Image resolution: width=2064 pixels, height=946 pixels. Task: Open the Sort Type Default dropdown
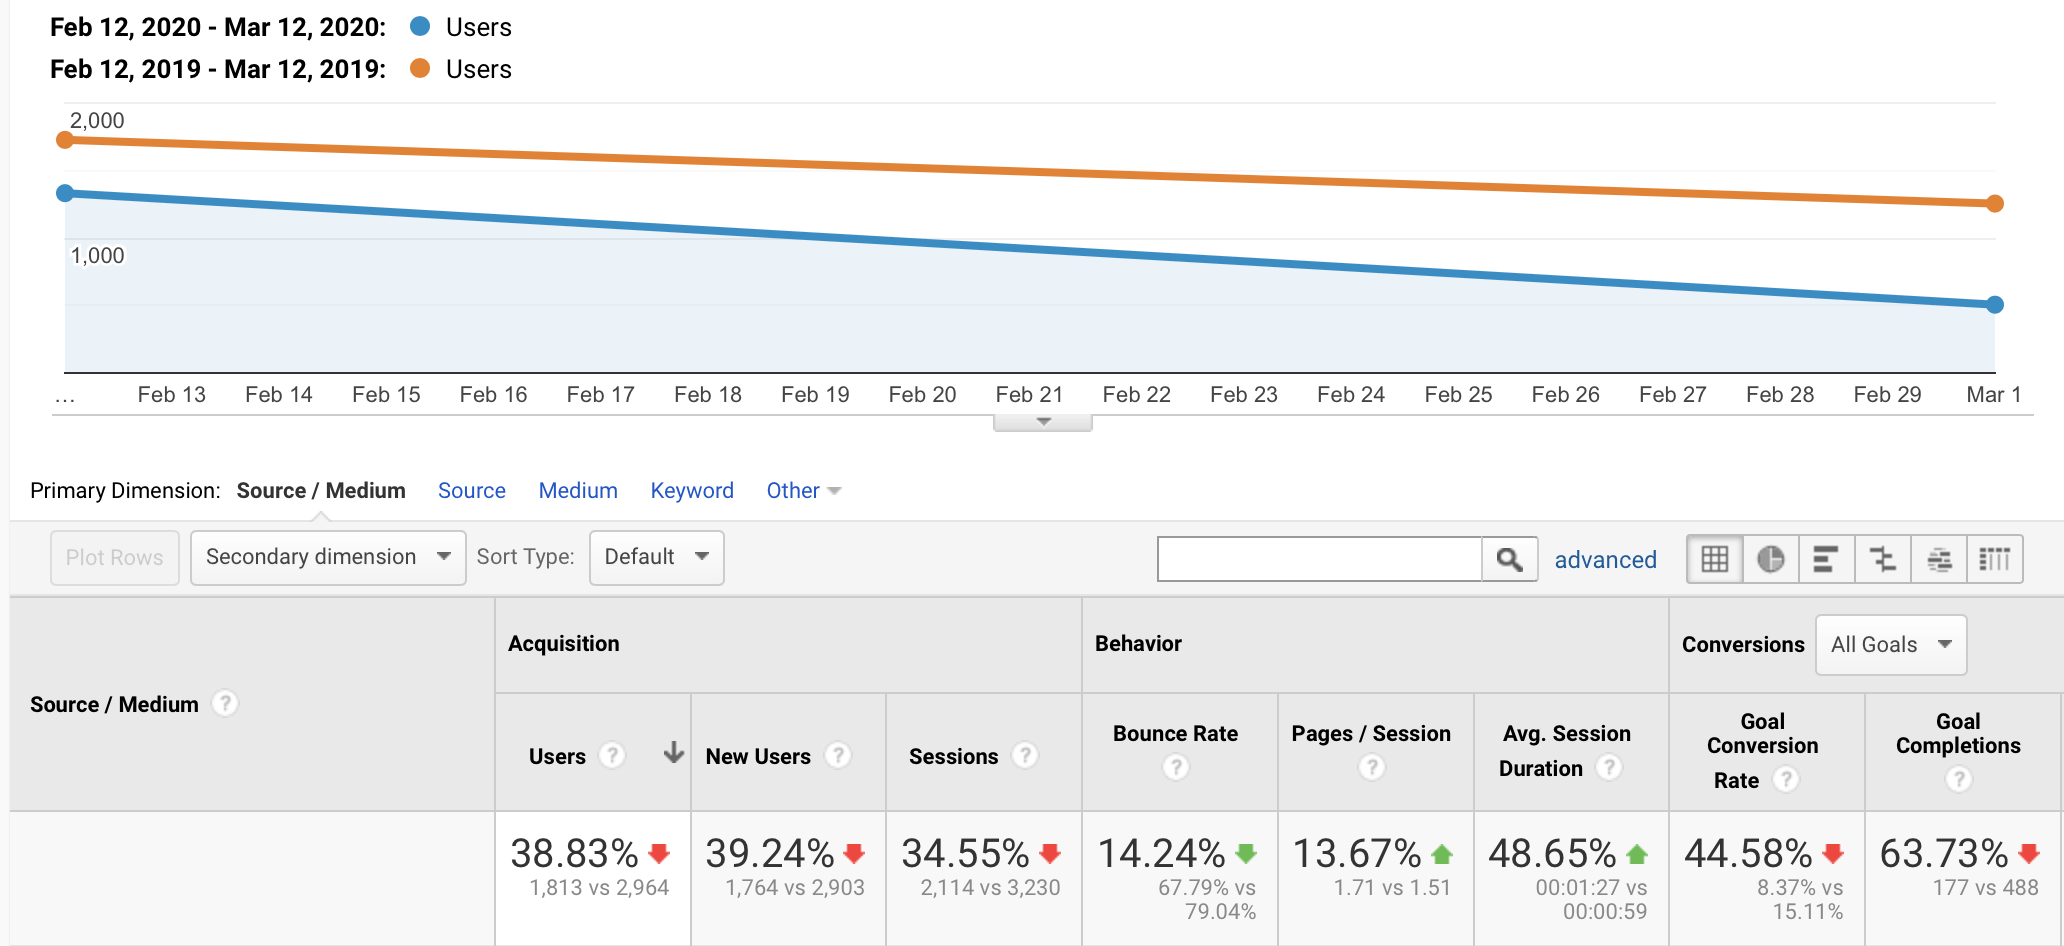coord(657,557)
